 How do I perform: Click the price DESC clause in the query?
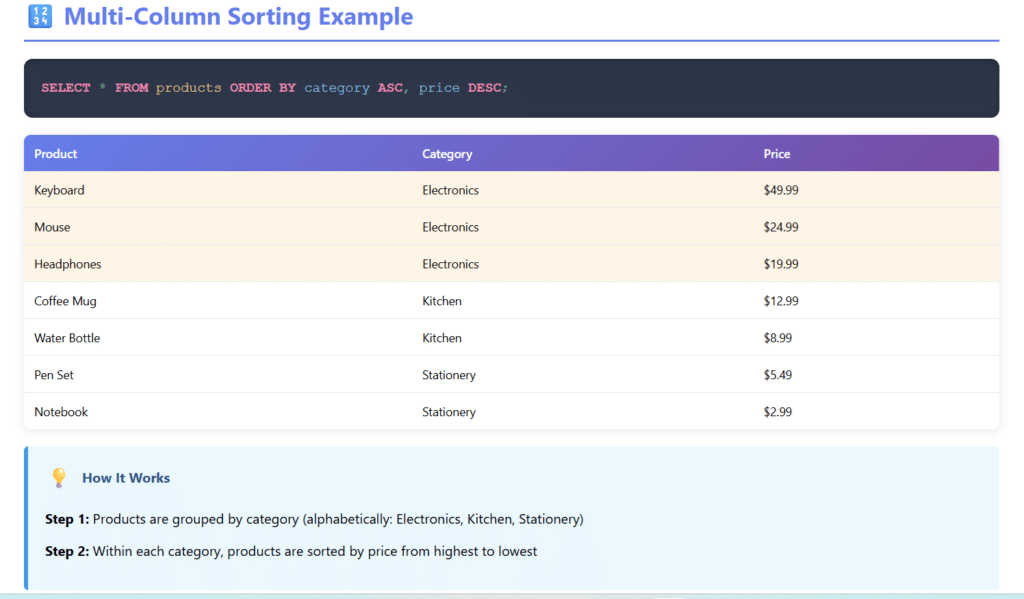tap(460, 88)
